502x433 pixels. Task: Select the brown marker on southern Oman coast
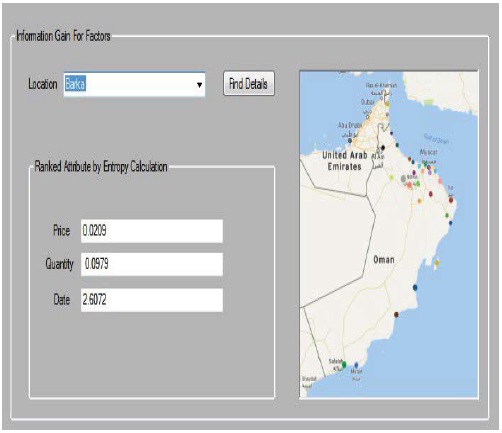click(396, 314)
